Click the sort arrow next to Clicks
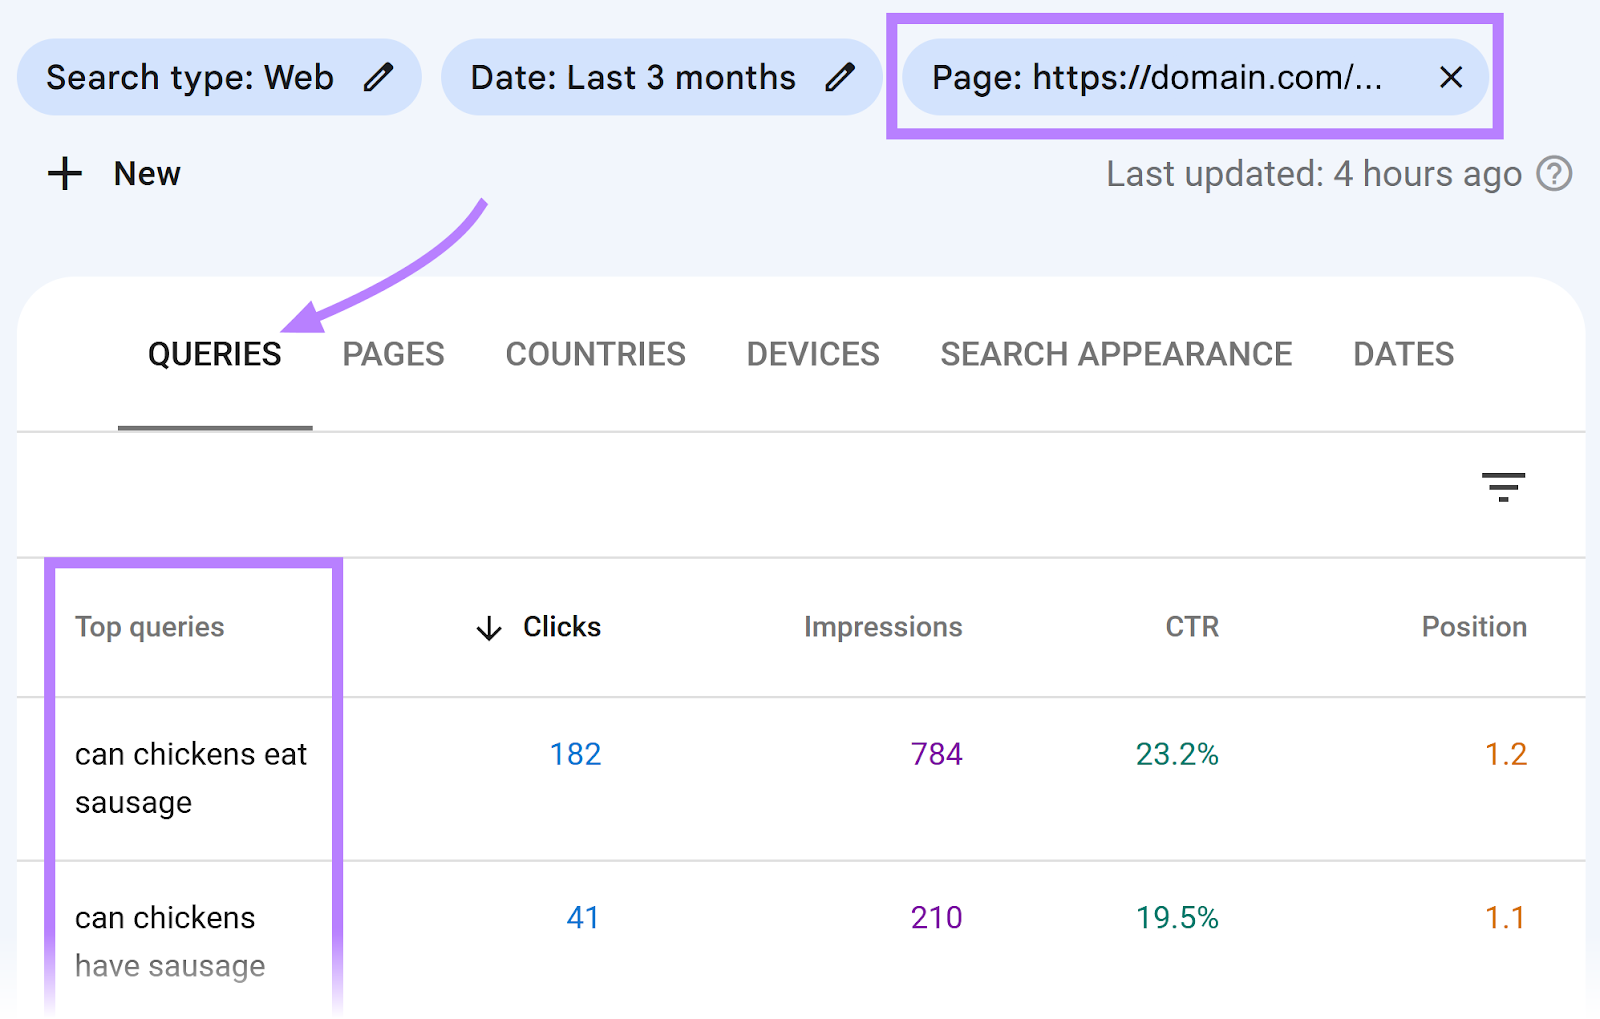The image size is (1600, 1019). [488, 629]
